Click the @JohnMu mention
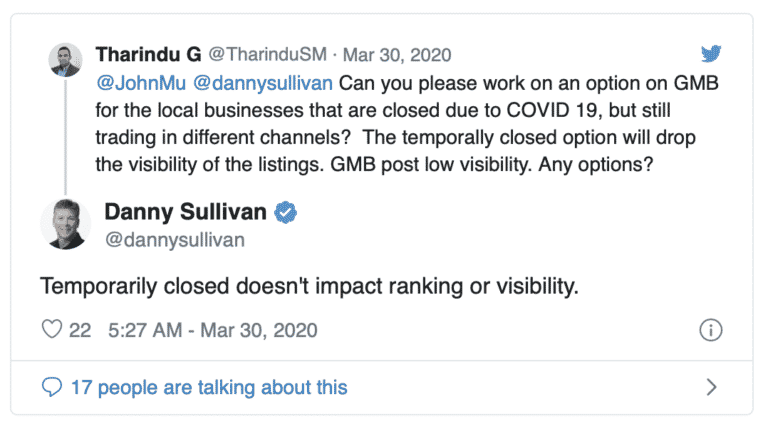Viewport: 768px width, 429px height. click(x=139, y=81)
